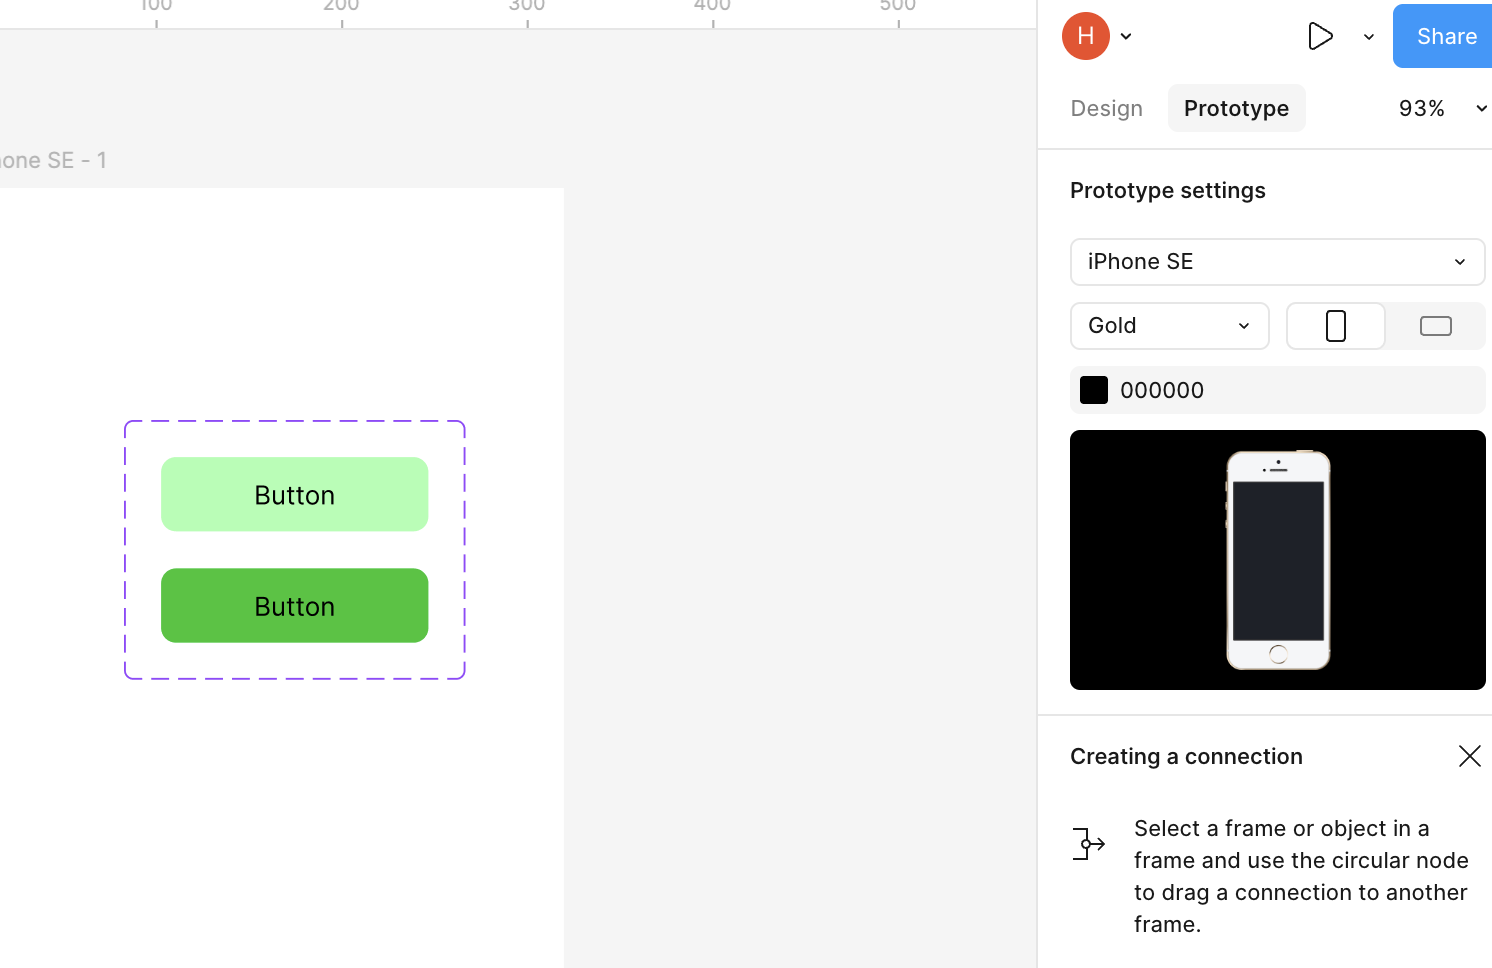Viewport: 1492px width, 968px height.
Task: Open the iPhone SE device dropdown
Action: tap(1277, 262)
